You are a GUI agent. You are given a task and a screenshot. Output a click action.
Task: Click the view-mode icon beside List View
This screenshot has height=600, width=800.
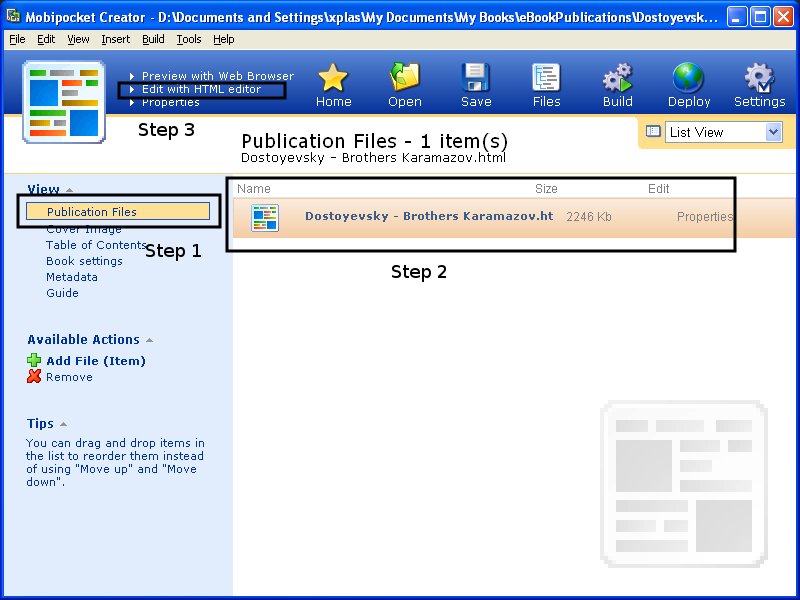tap(653, 132)
